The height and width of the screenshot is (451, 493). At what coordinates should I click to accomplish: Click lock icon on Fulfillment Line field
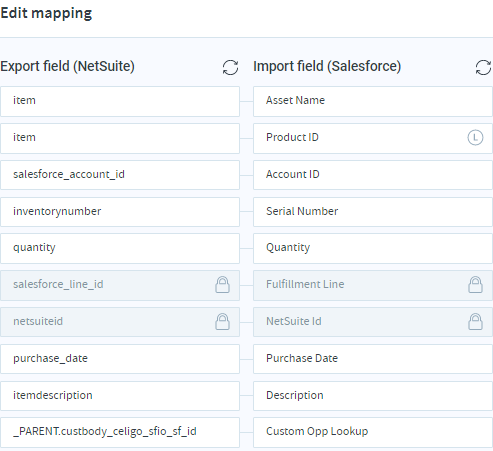pyautogui.click(x=475, y=285)
